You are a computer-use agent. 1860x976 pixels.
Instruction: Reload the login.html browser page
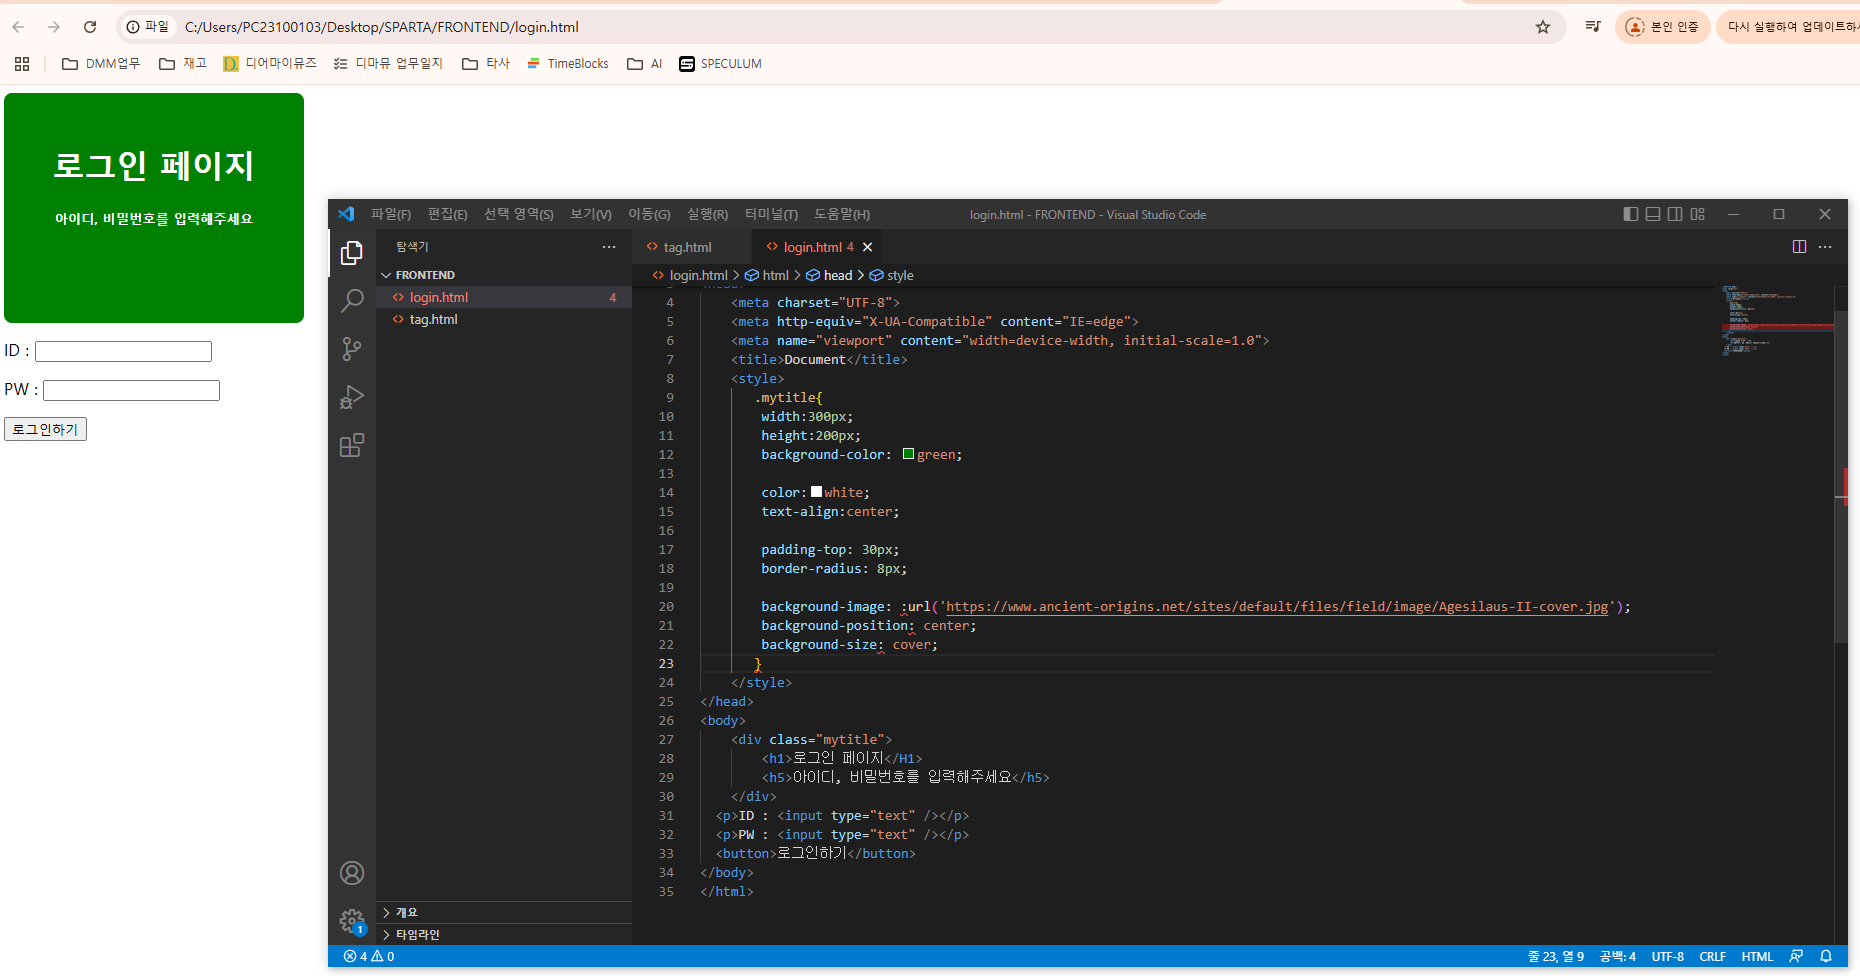click(x=90, y=27)
